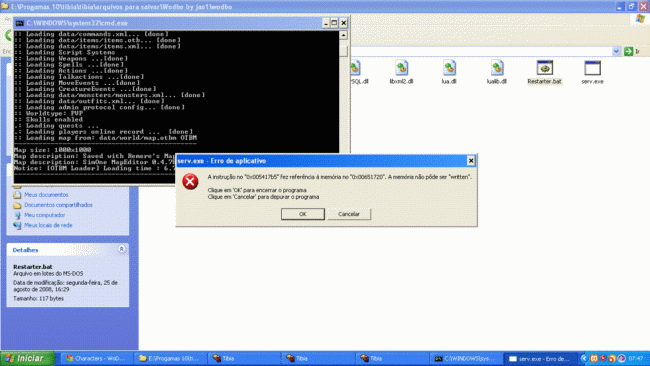Viewport: 650px width, 366px height.
Task: Click Cancelar to debug the program
Action: coord(349,214)
